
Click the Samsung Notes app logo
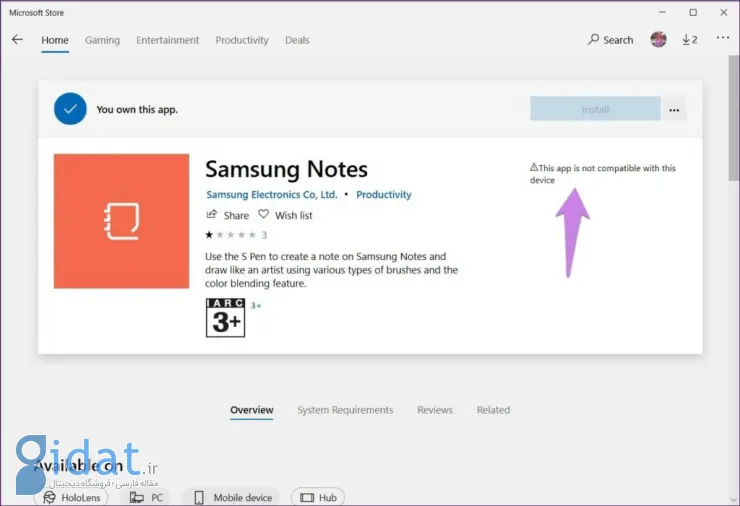[121, 221]
